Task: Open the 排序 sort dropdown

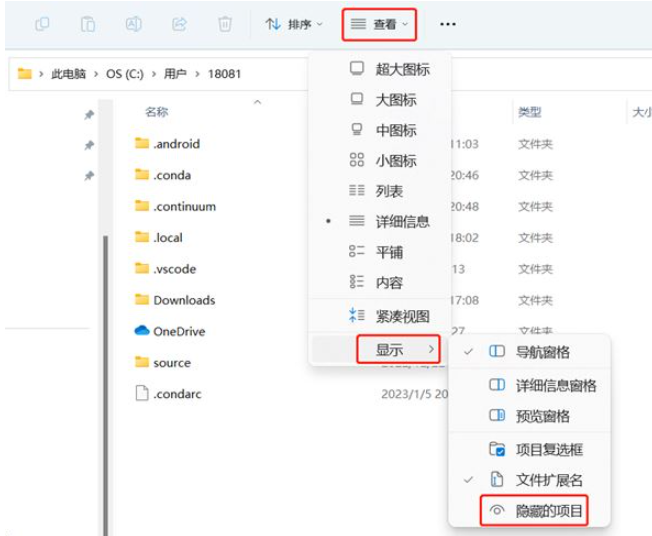Action: click(x=294, y=24)
